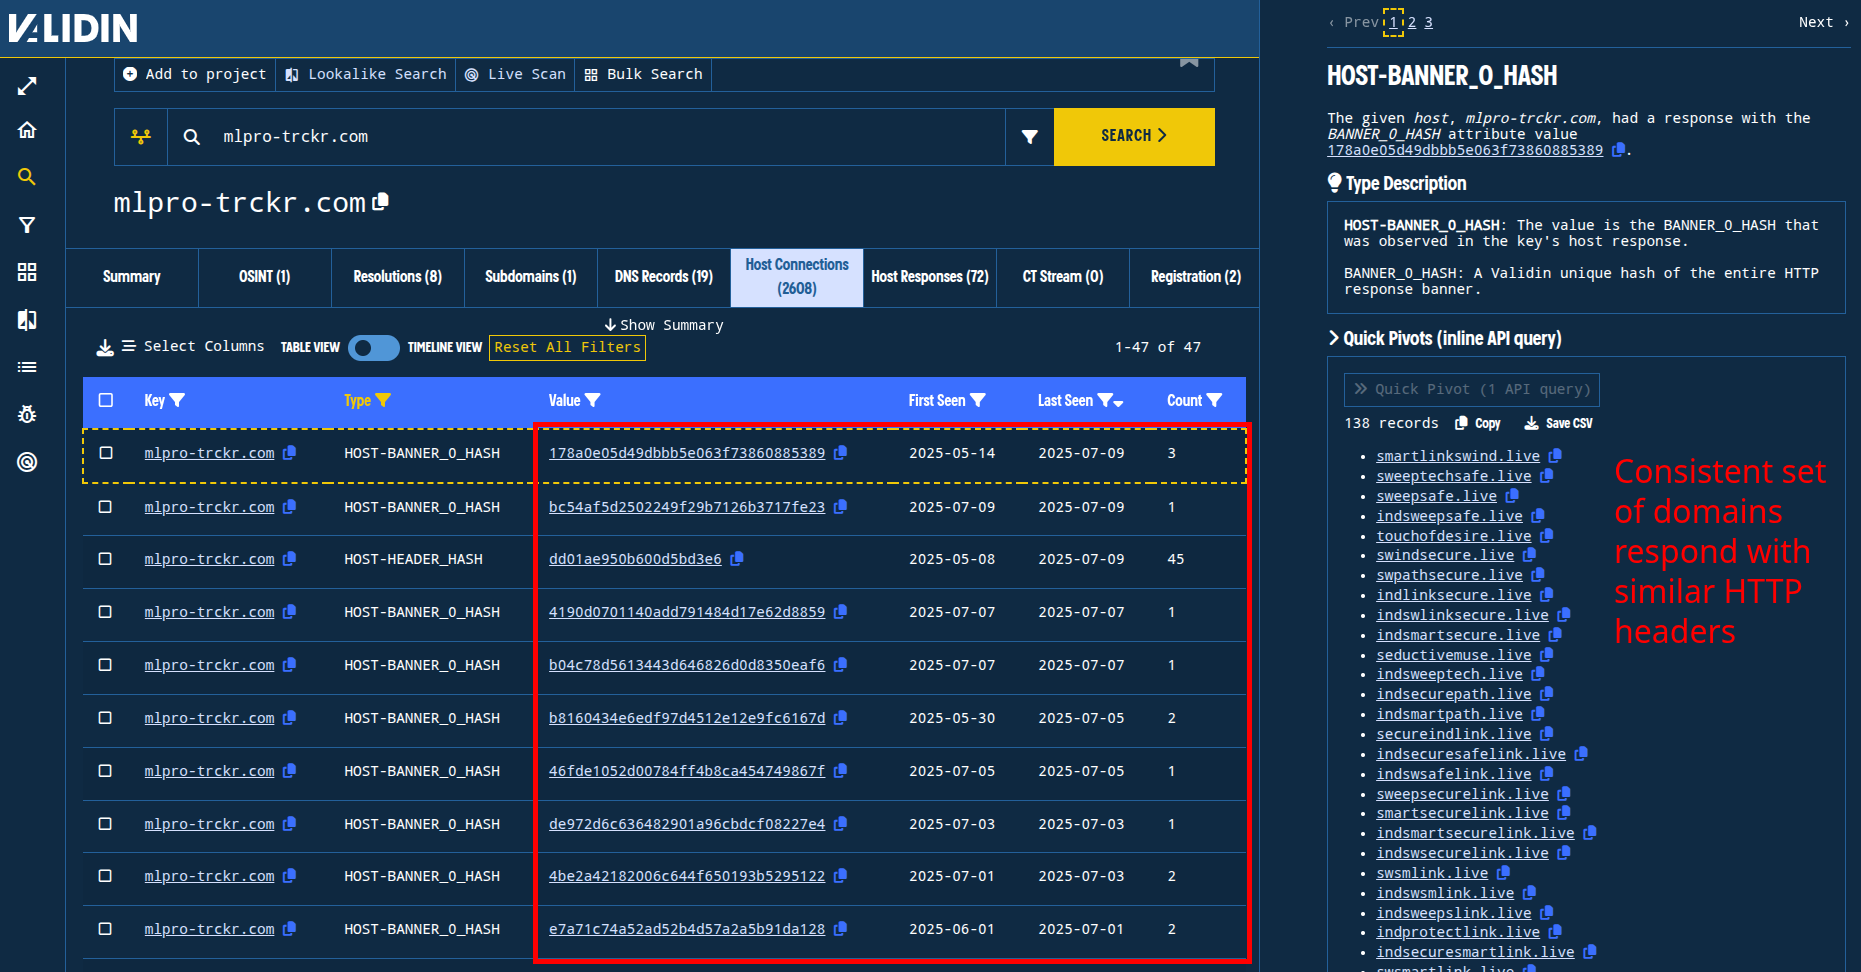Click the download table icon
This screenshot has height=972, width=1861.
[104, 347]
